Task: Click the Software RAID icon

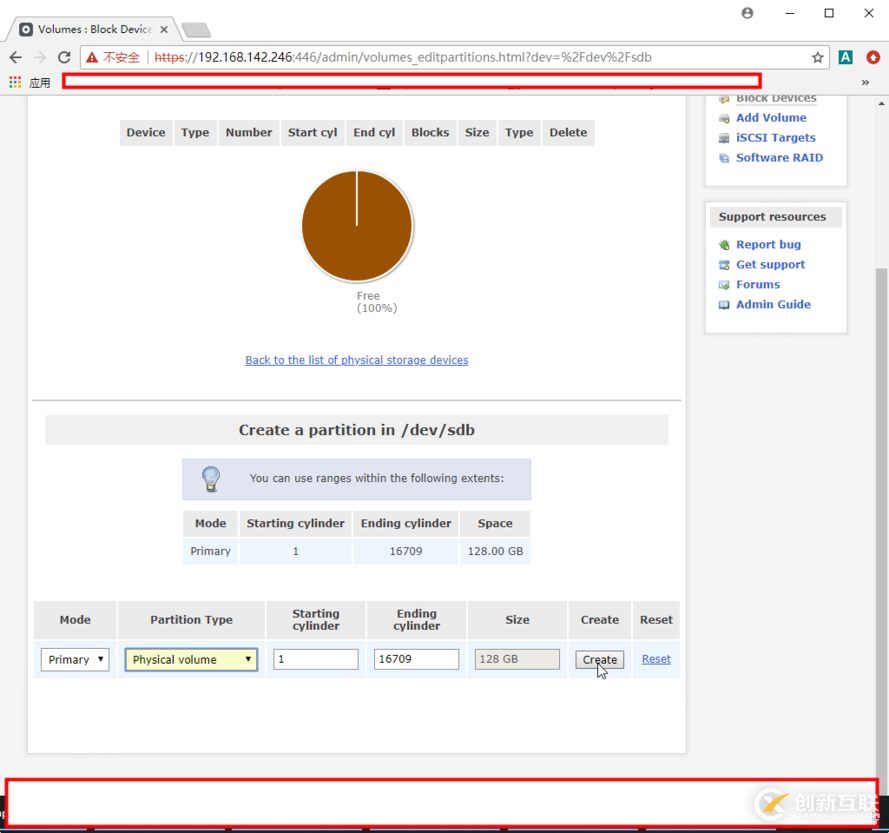Action: [724, 158]
